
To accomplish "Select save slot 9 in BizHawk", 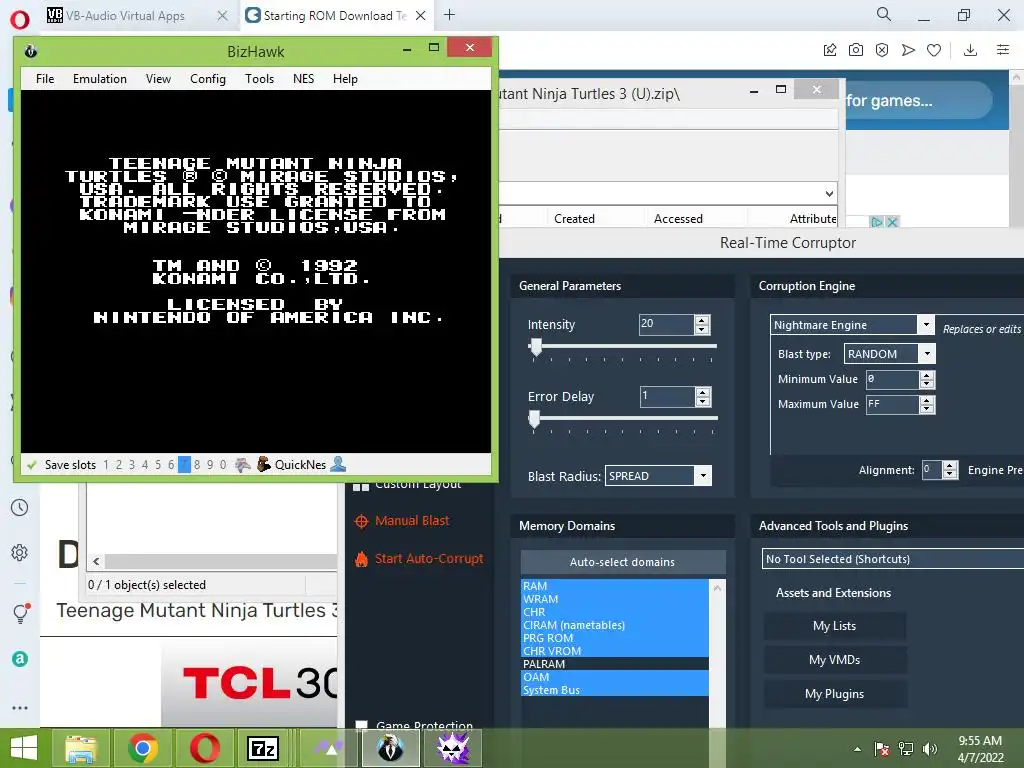I will (210, 465).
